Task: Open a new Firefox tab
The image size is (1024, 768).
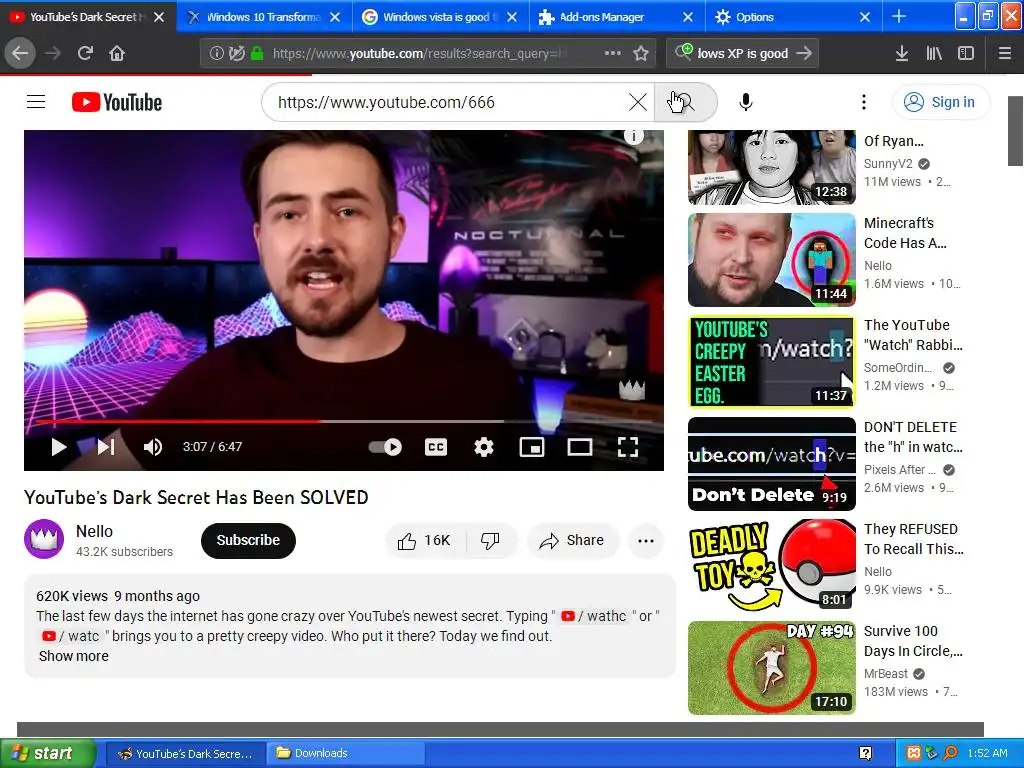Action: [x=899, y=17]
